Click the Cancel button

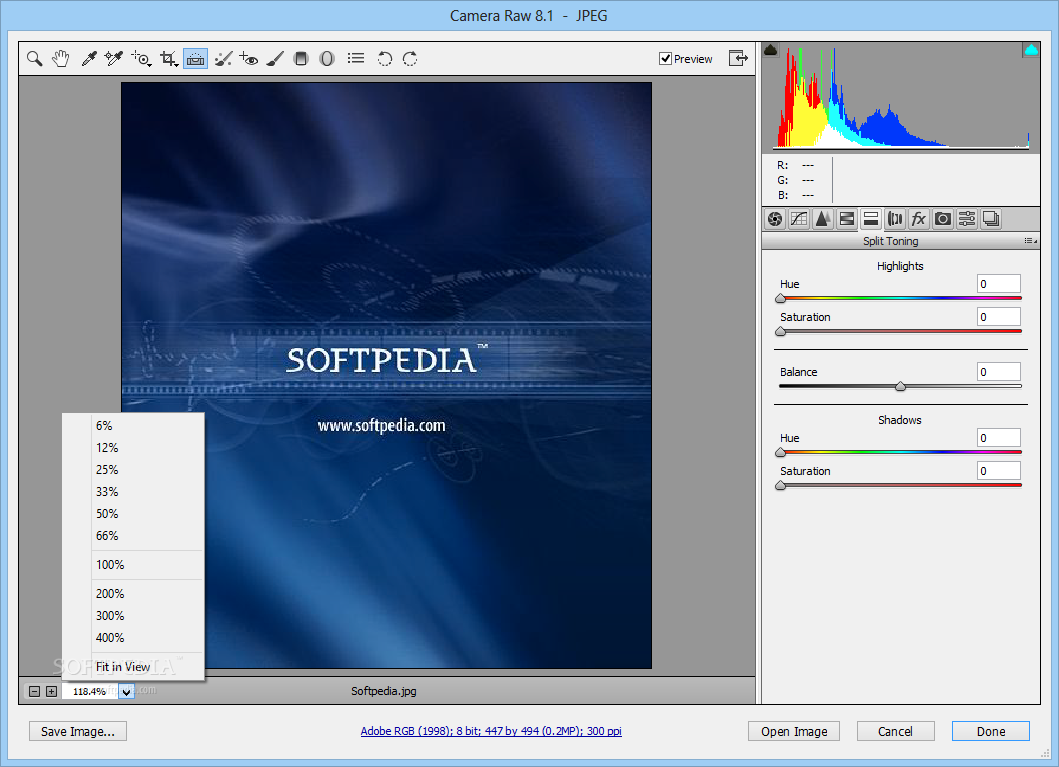click(896, 731)
